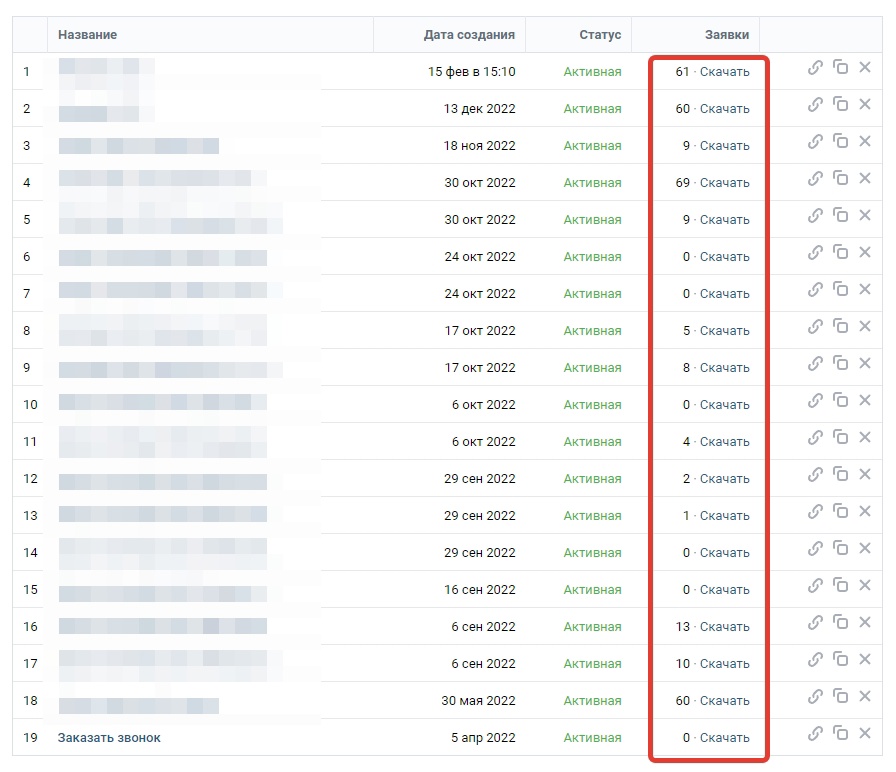Click Скачать for Заказать звонок form
Viewport: 896px width, 772px height.
(x=725, y=738)
